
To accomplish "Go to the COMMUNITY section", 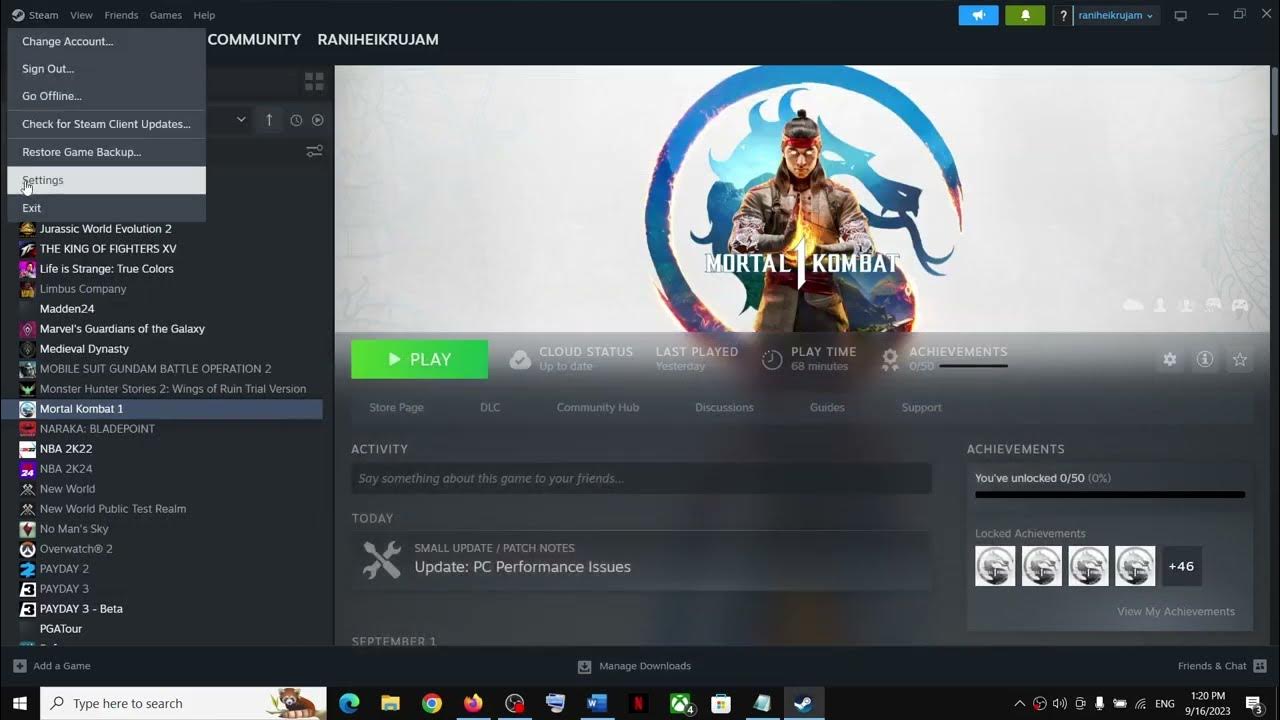I will coord(254,39).
